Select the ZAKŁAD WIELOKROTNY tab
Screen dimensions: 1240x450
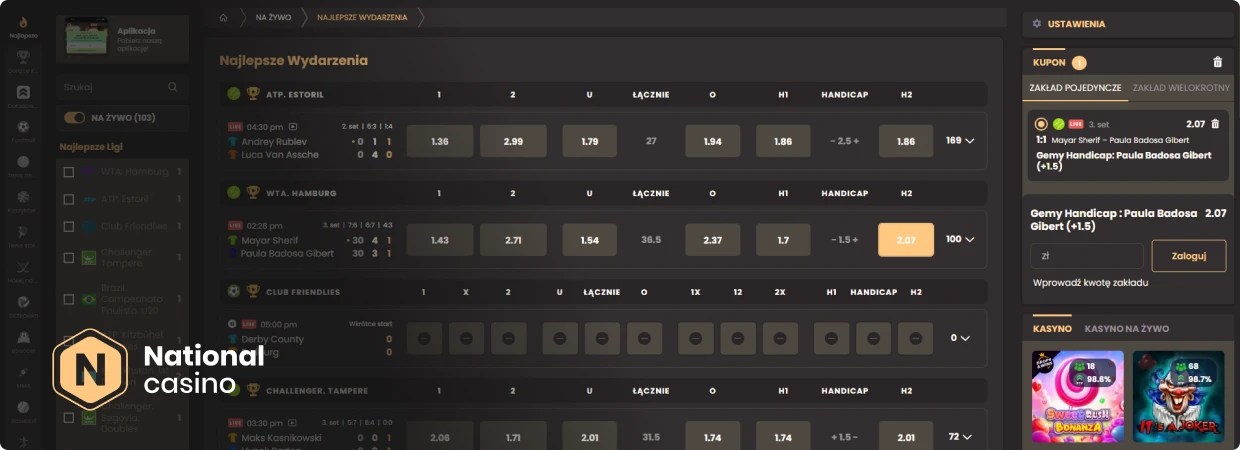(x=1181, y=88)
